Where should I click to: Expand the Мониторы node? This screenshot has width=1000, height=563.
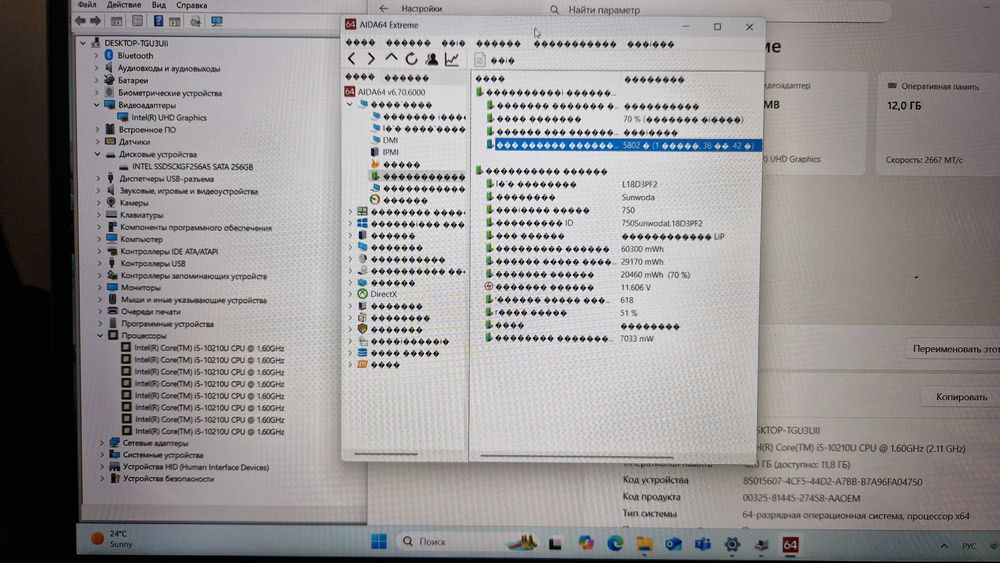(x=99, y=288)
